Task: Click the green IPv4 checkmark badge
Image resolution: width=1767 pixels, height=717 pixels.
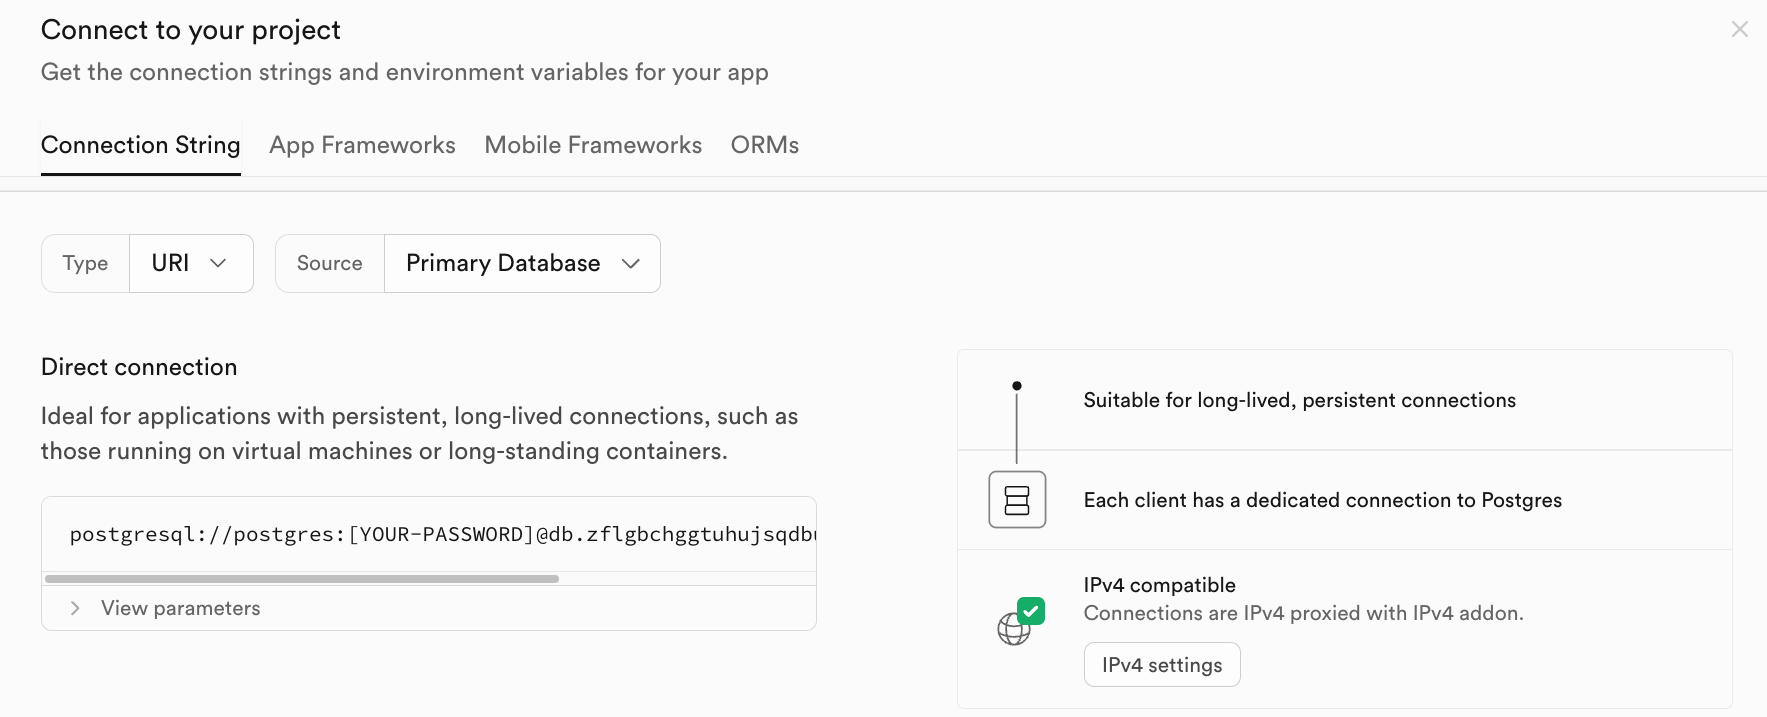Action: tap(1031, 610)
